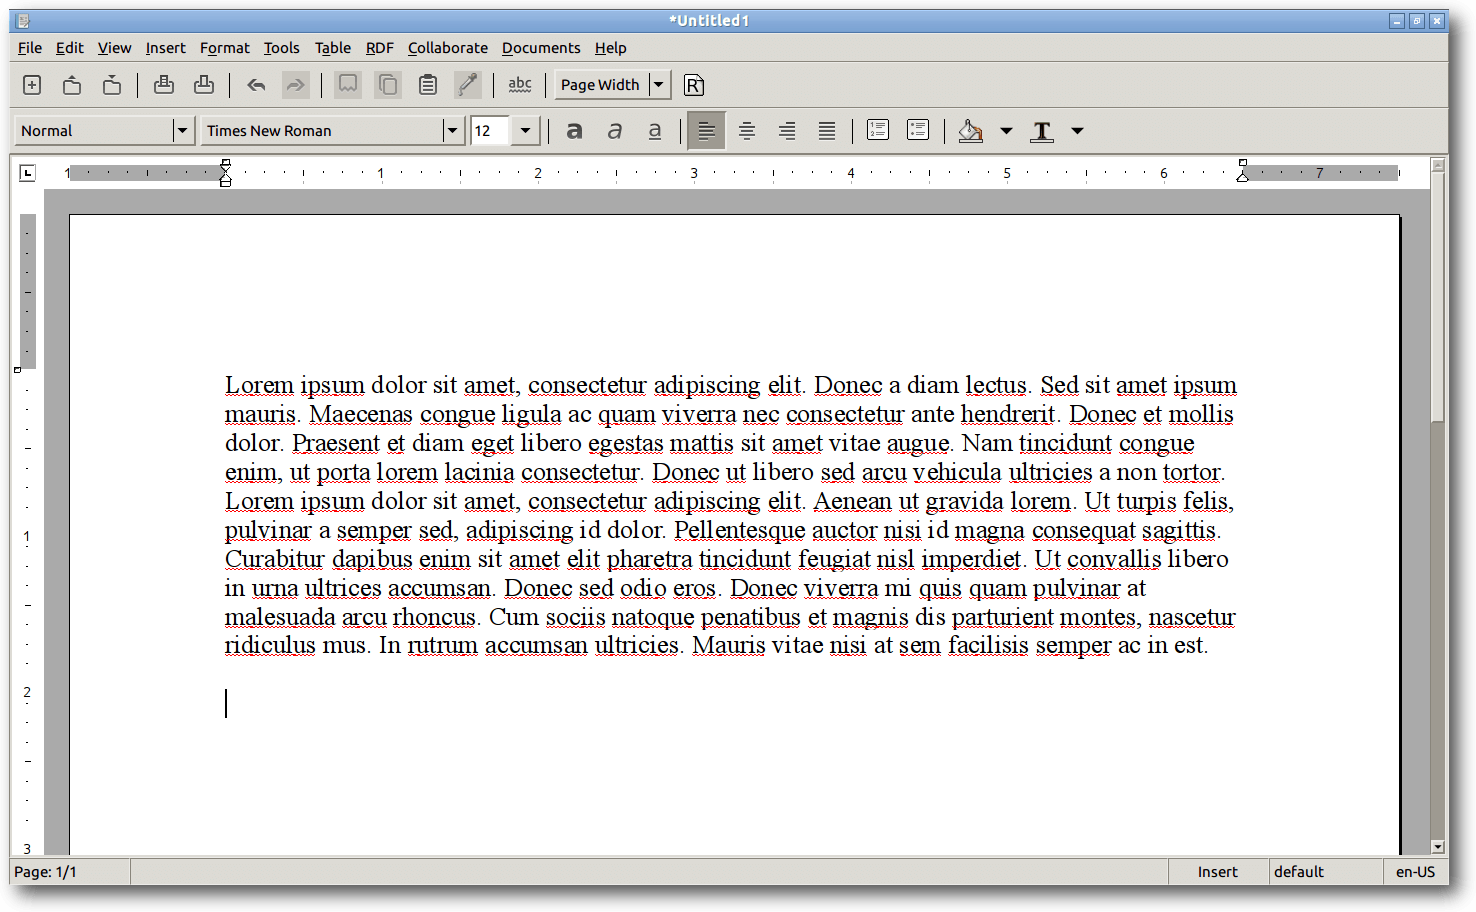Print the document using the printer icon
The image size is (1476, 912).
point(164,85)
